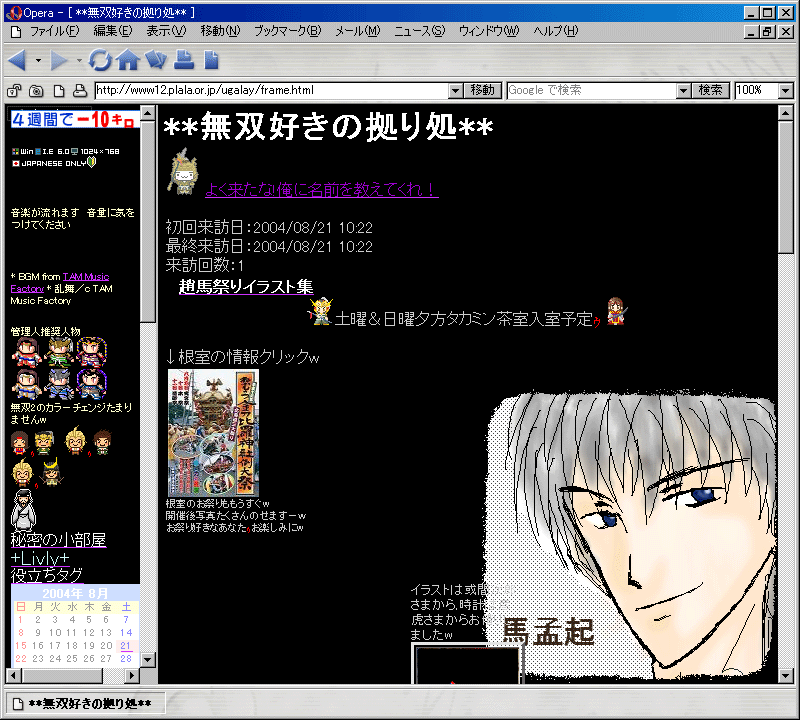The height and width of the screenshot is (720, 800).
Task: Click the sidebar frame scroll-up arrow
Action: coord(147,113)
